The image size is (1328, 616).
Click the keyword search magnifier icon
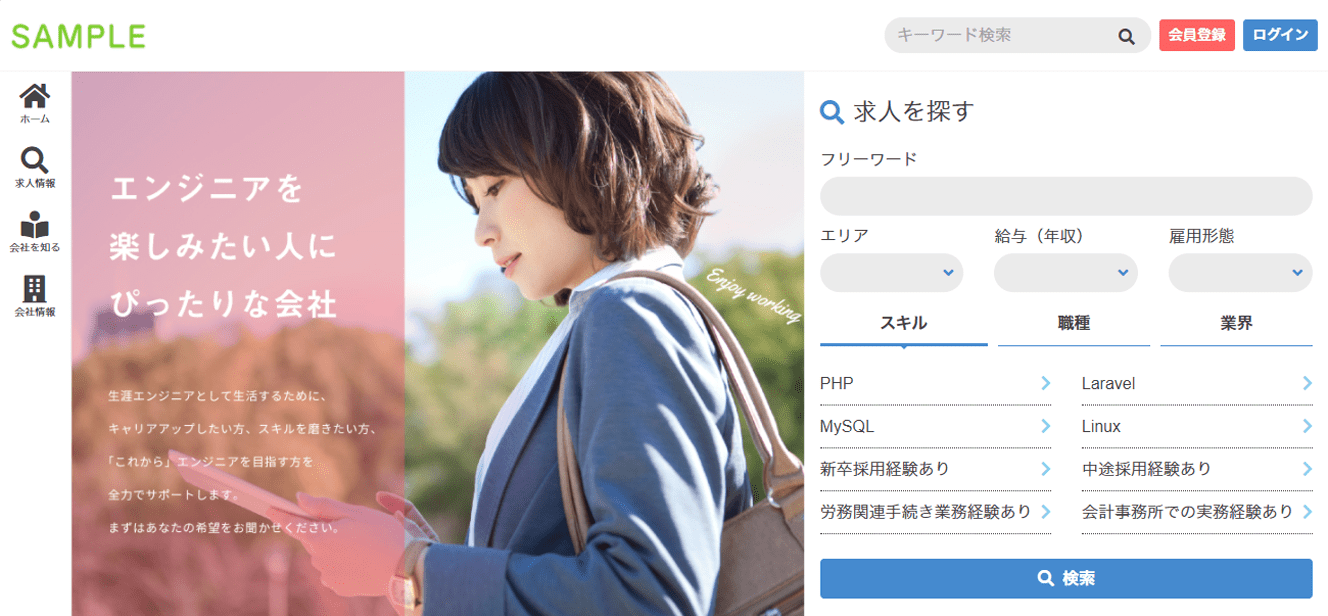point(1126,37)
